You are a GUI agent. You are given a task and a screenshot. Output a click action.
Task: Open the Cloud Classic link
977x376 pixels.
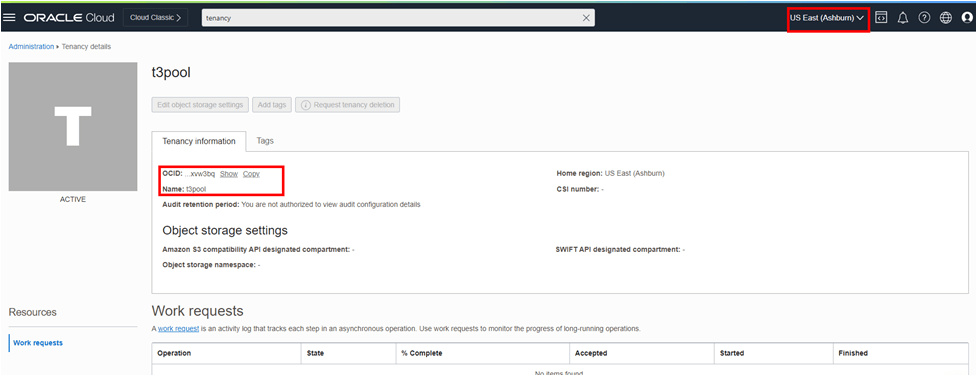(156, 18)
